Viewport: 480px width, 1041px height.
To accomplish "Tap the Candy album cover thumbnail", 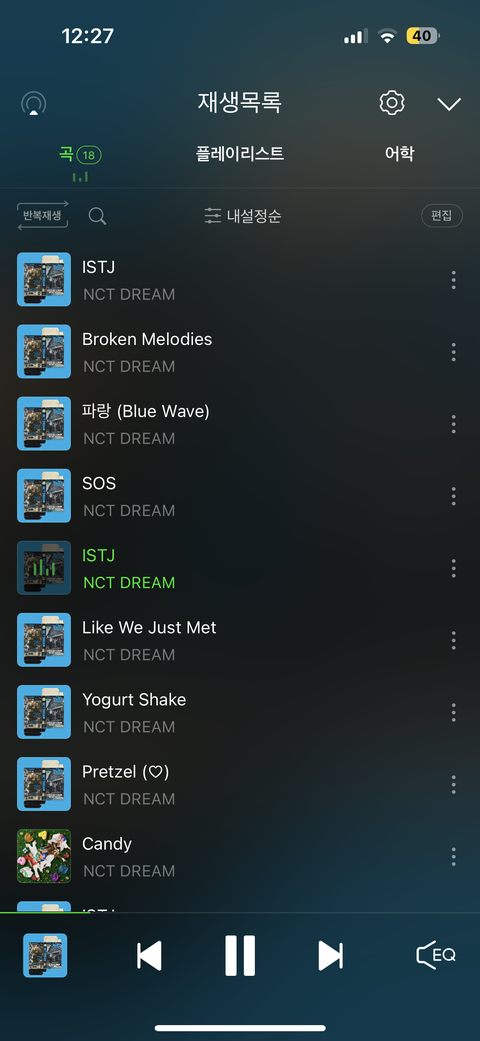I will [x=44, y=856].
